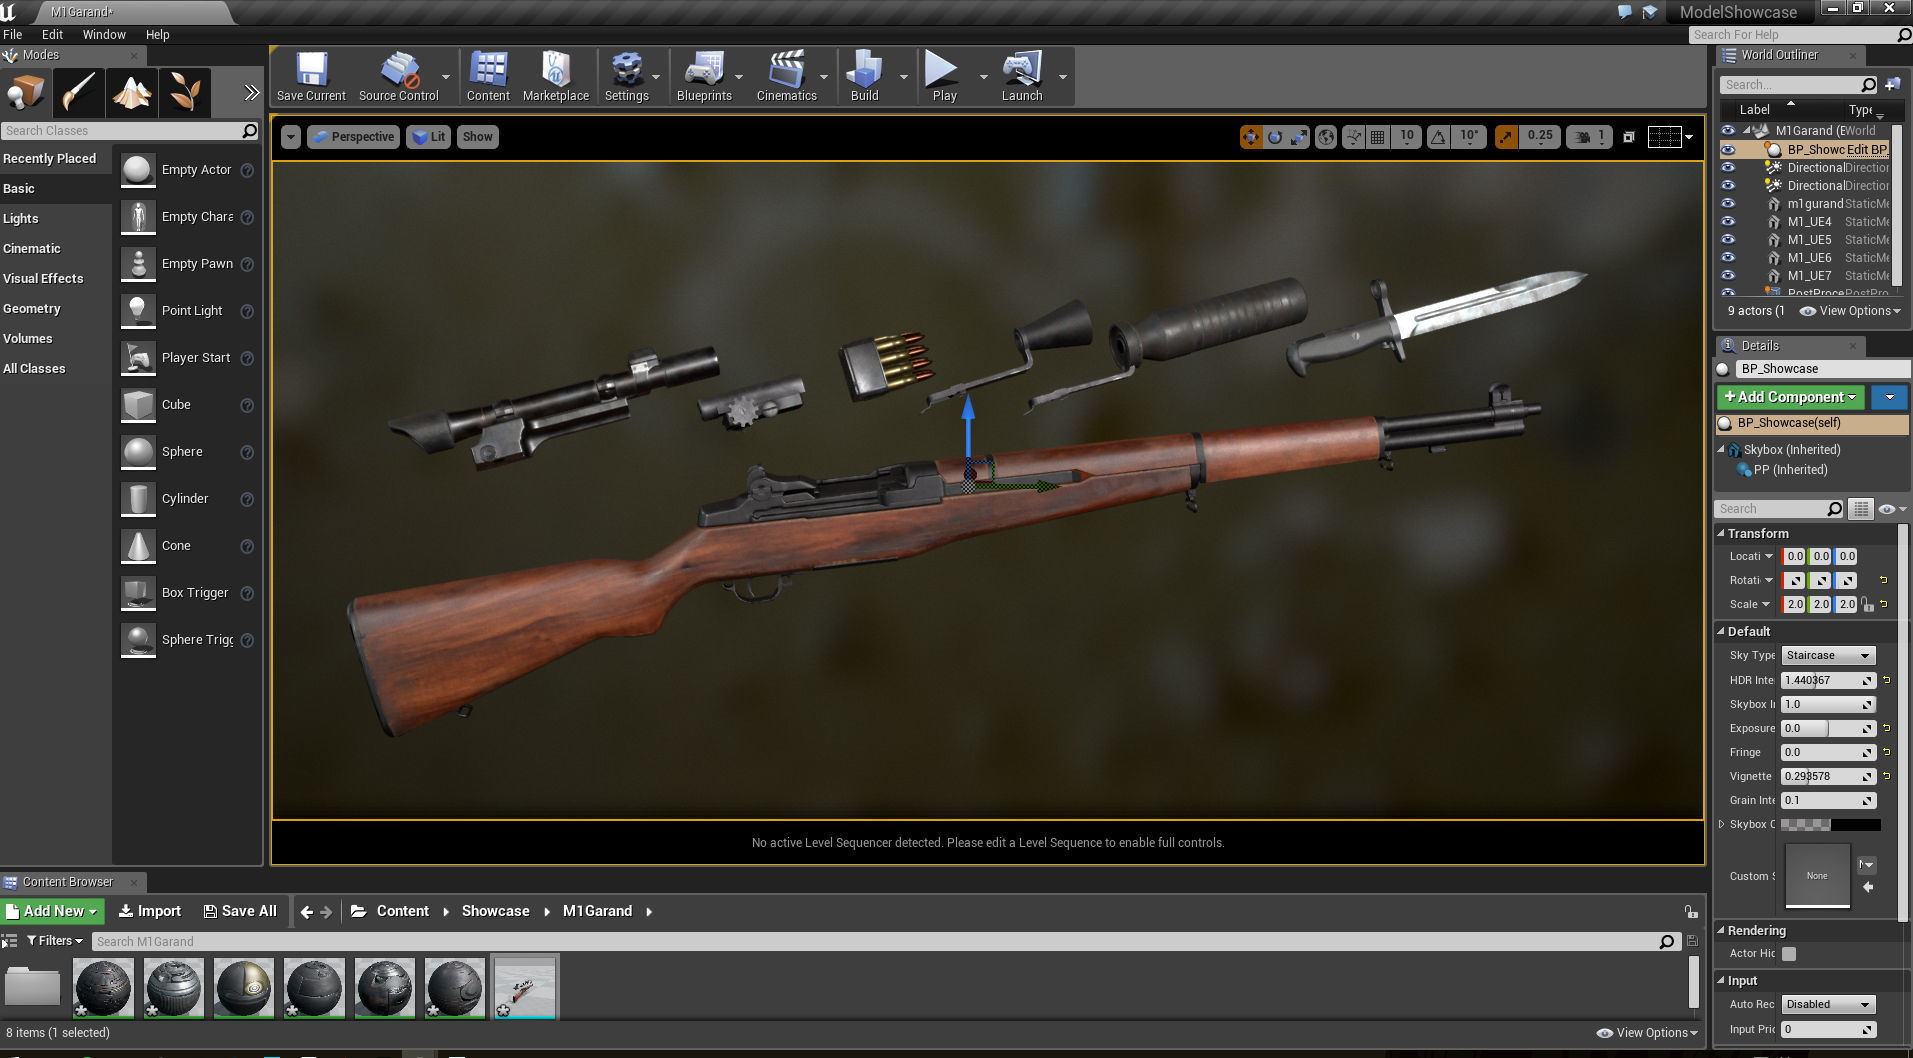Select the Place mode icon
Screen dimensions: 1913x1058
point(26,93)
